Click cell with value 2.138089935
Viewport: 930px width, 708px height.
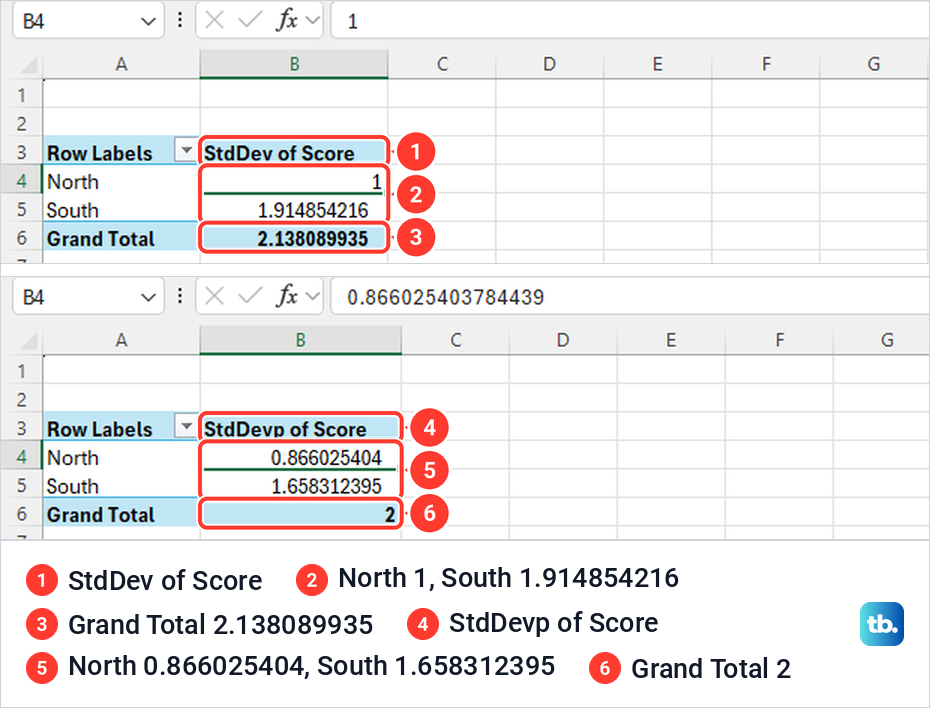tap(294, 237)
